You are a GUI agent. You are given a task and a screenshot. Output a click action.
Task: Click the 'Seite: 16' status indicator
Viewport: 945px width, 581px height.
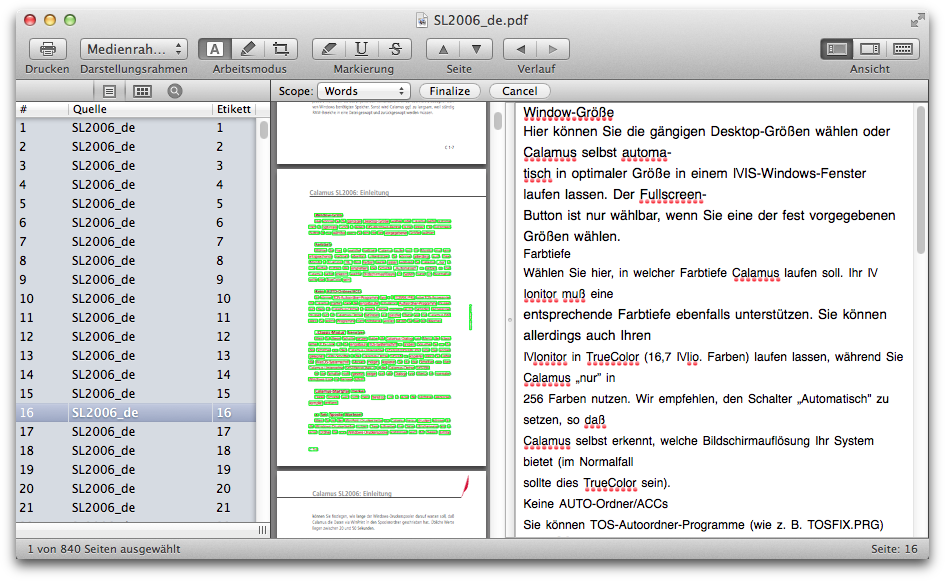(894, 549)
